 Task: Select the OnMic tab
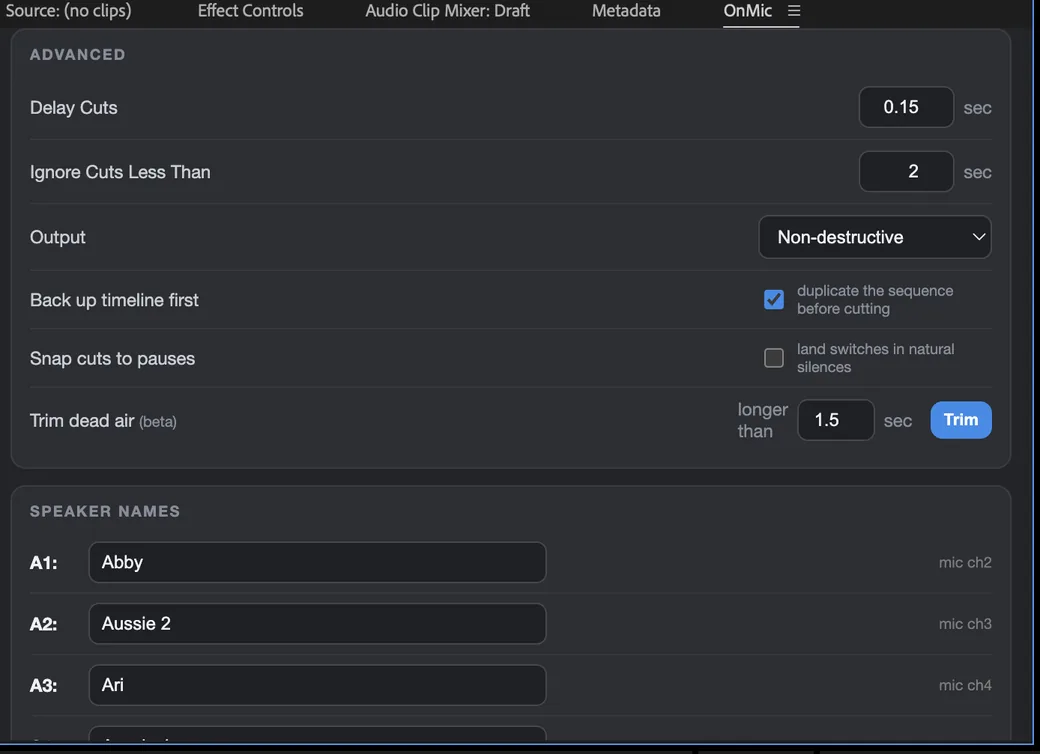(x=748, y=11)
